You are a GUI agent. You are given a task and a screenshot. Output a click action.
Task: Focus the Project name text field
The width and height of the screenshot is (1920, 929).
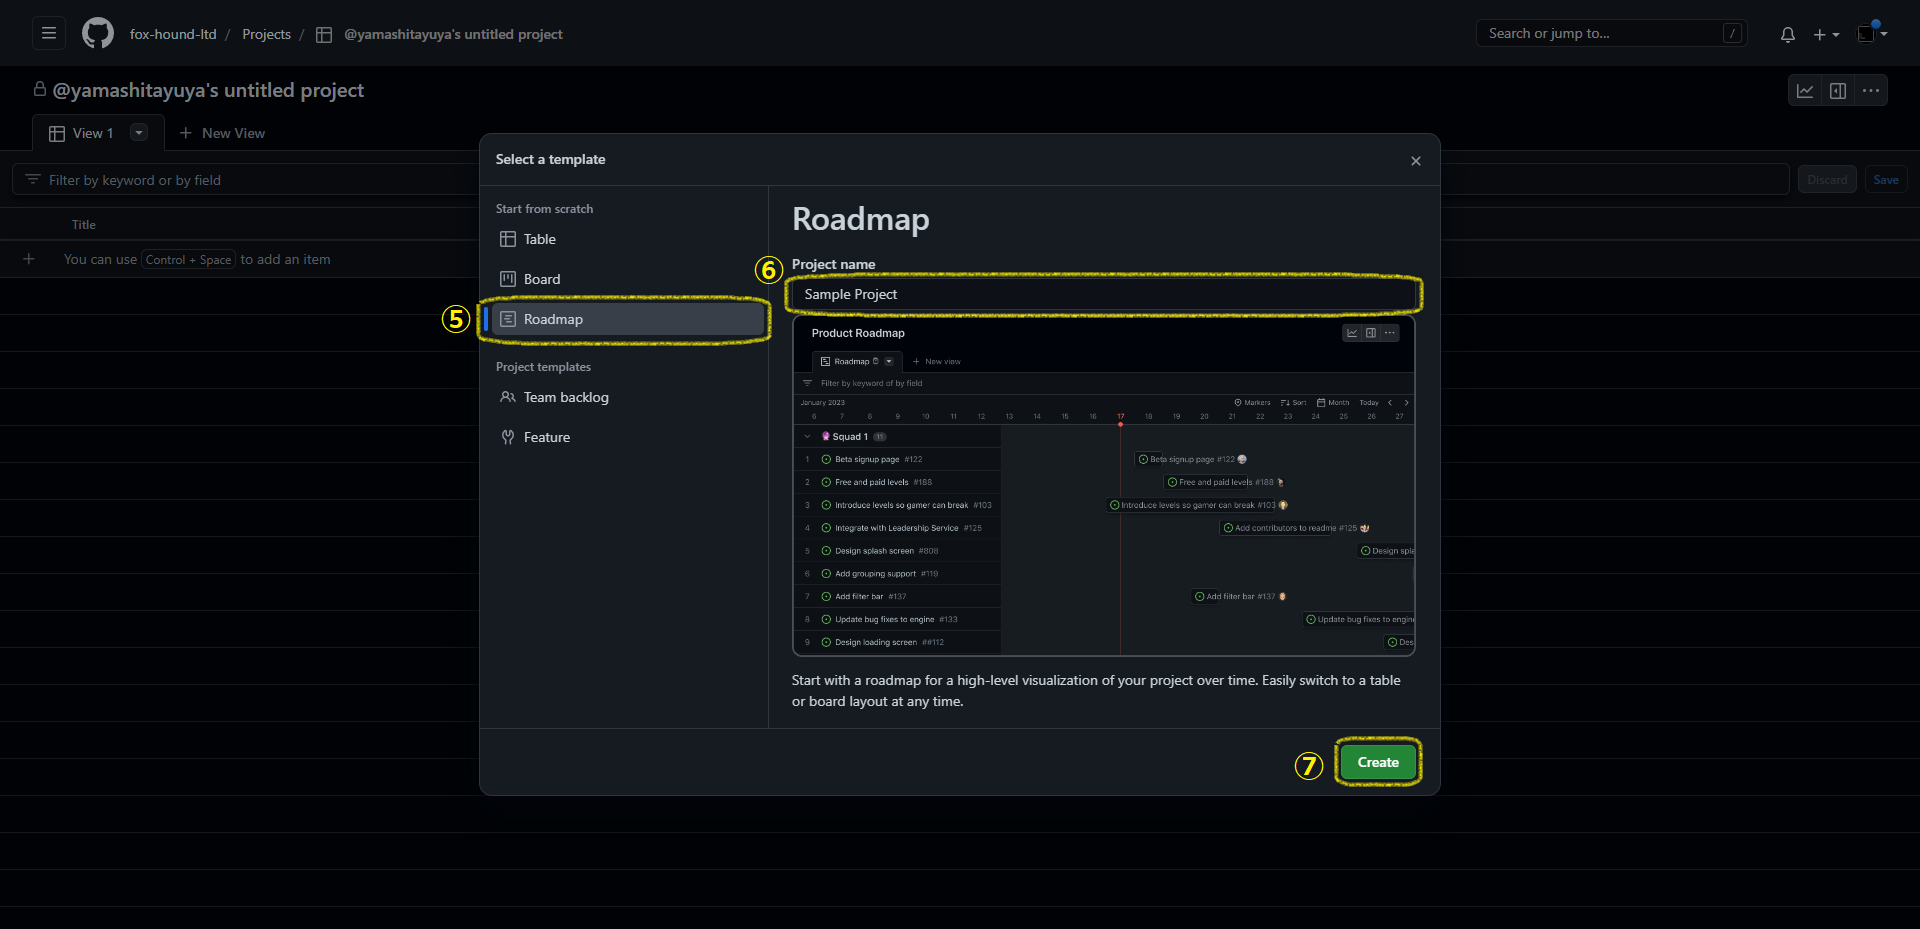pyautogui.click(x=1102, y=295)
